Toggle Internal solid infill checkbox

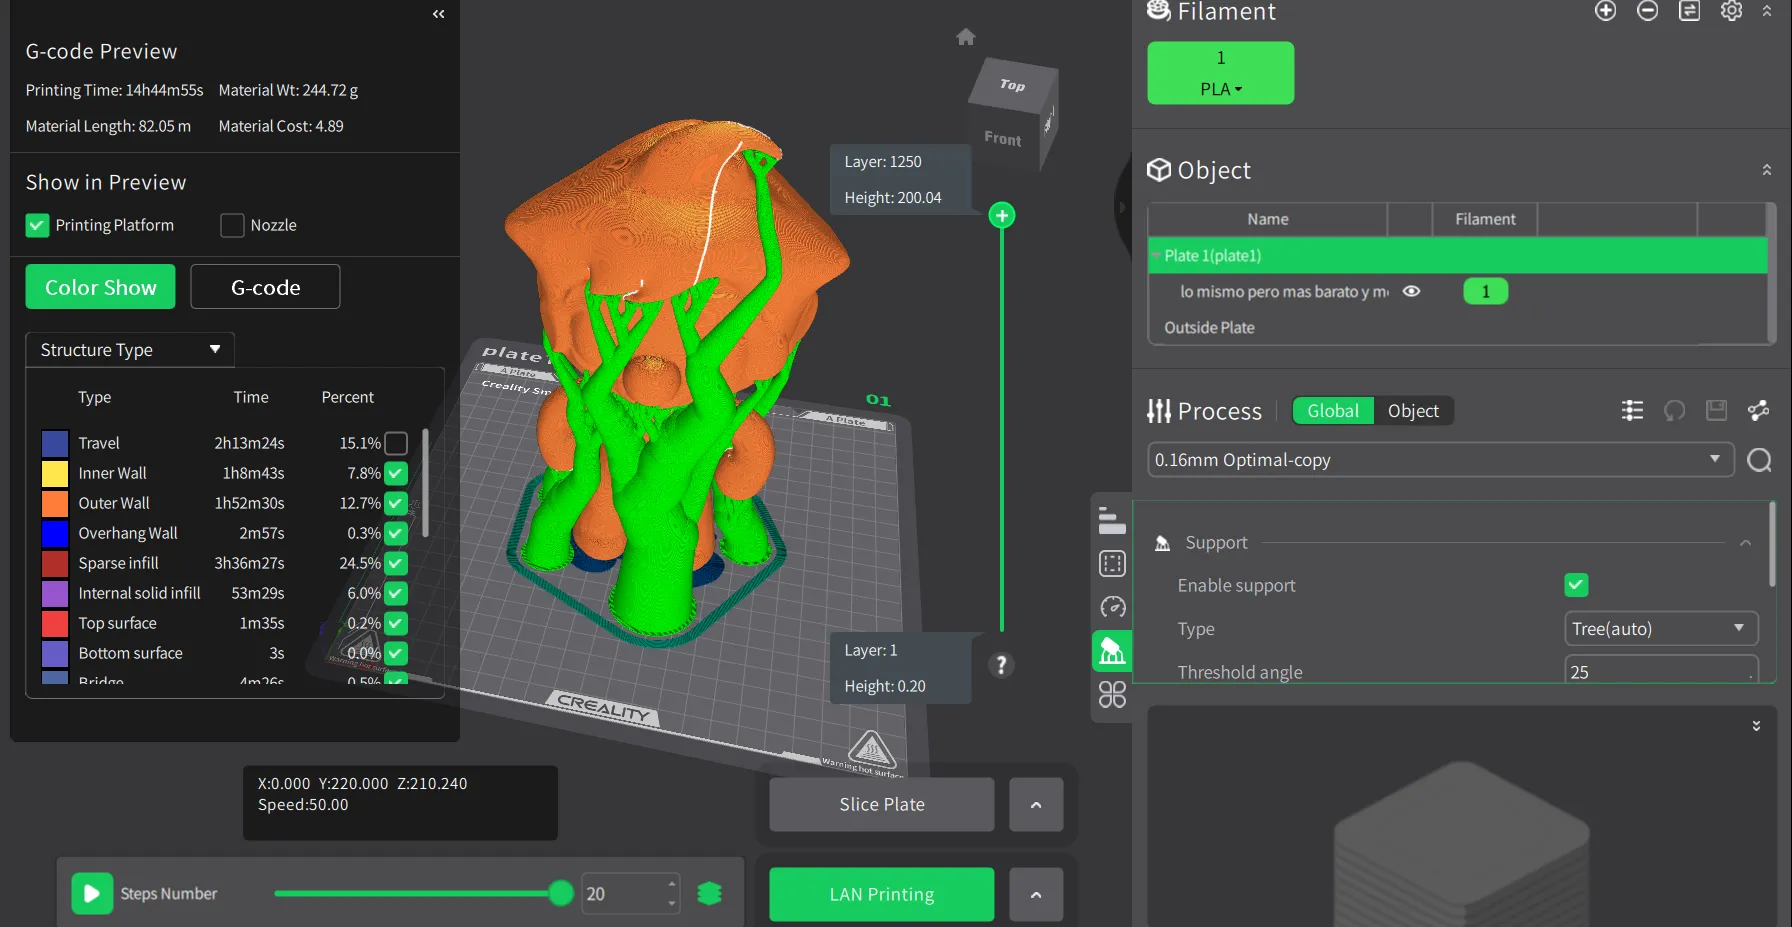click(396, 593)
